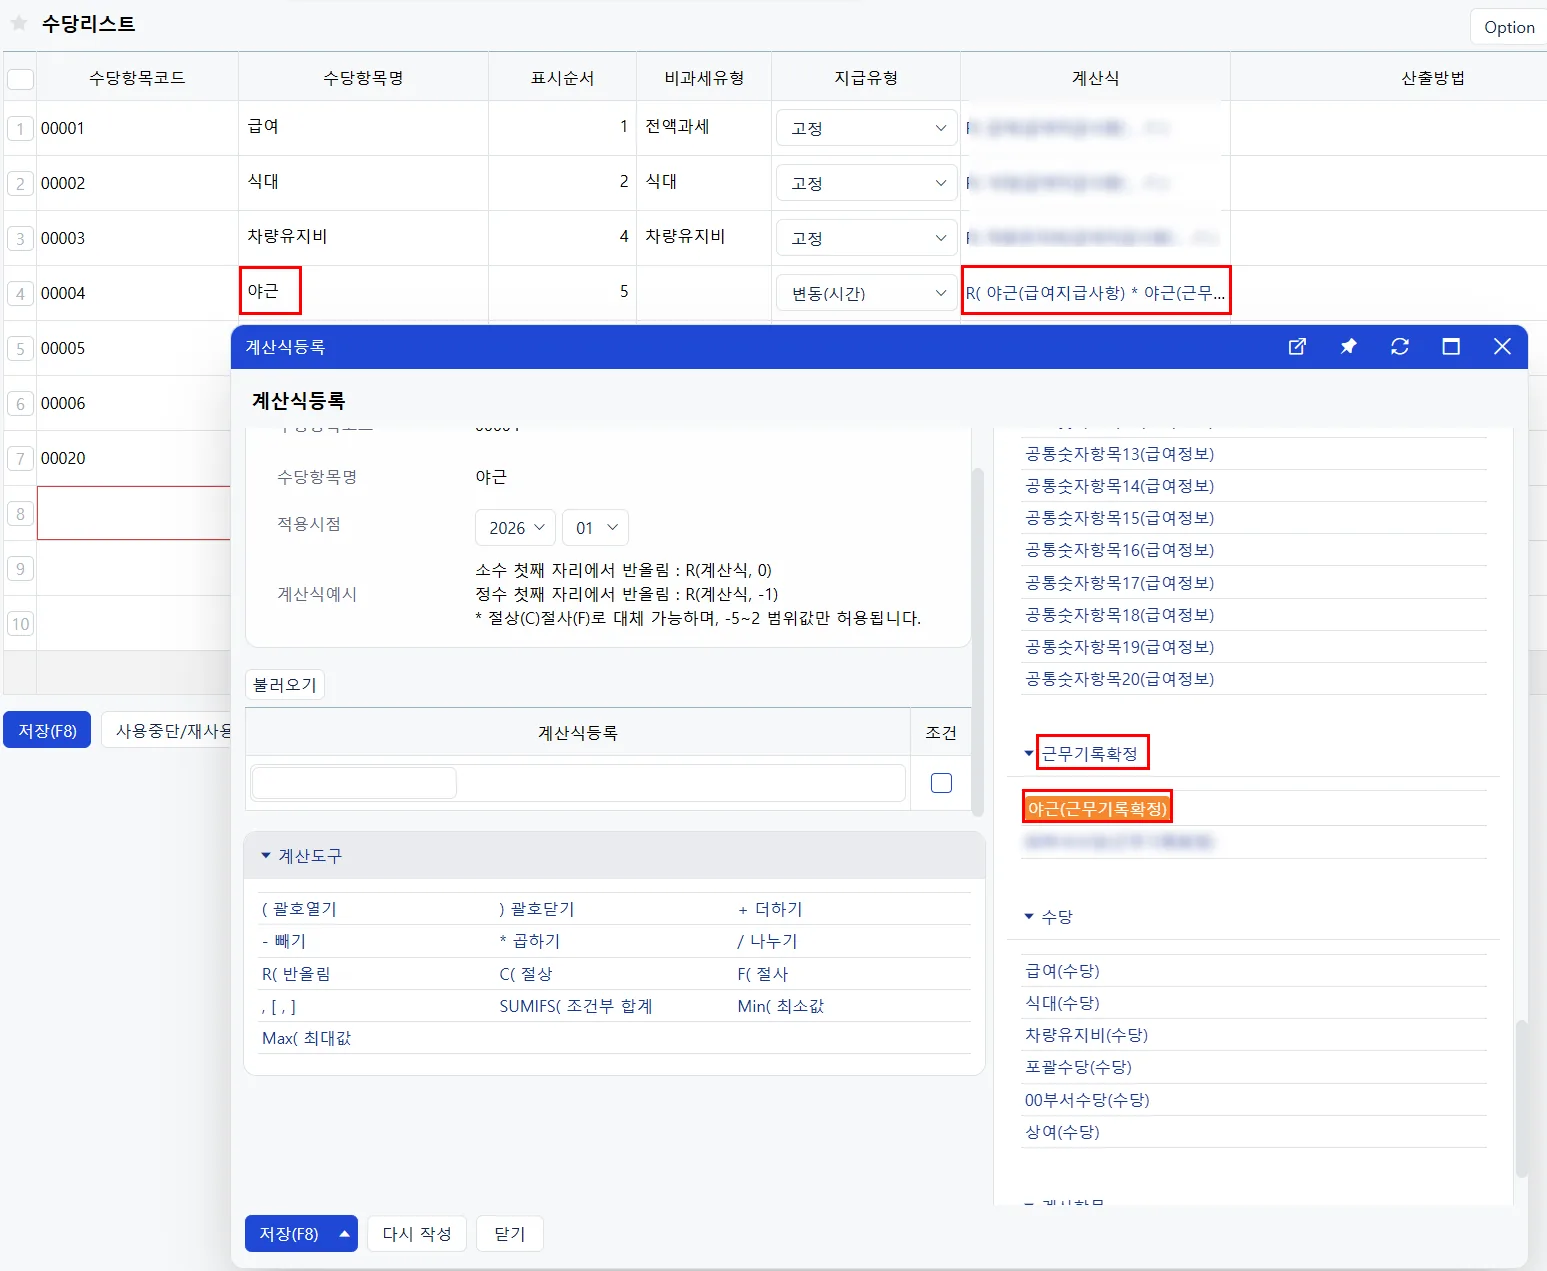Insert R( 반올림 function
The height and width of the screenshot is (1271, 1547).
tap(296, 974)
